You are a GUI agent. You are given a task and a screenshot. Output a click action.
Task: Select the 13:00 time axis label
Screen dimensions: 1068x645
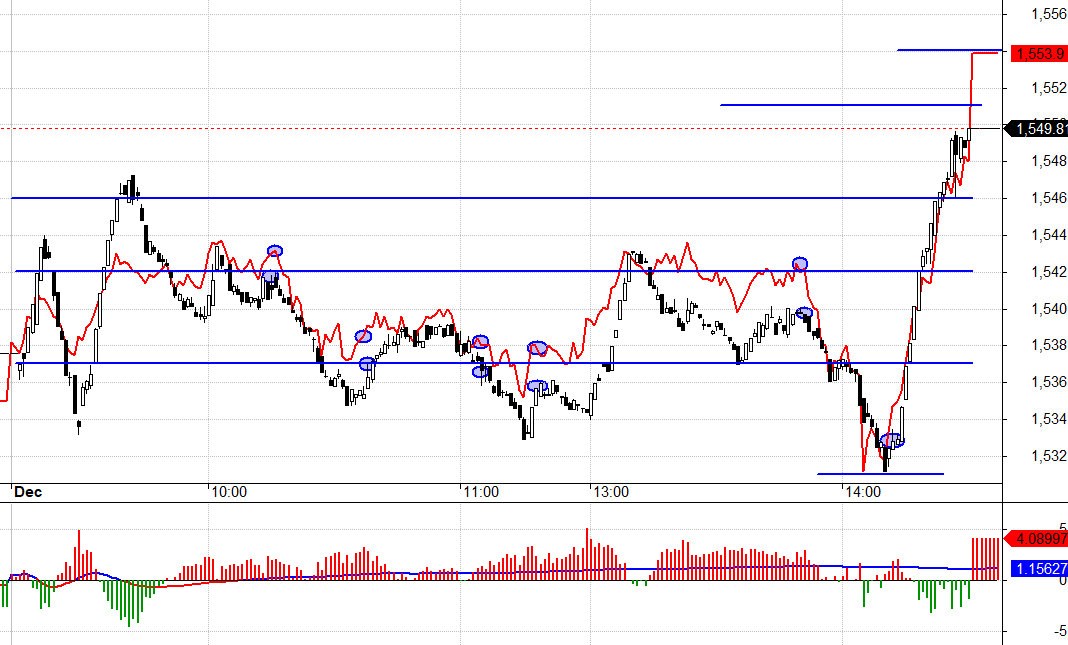(x=610, y=492)
